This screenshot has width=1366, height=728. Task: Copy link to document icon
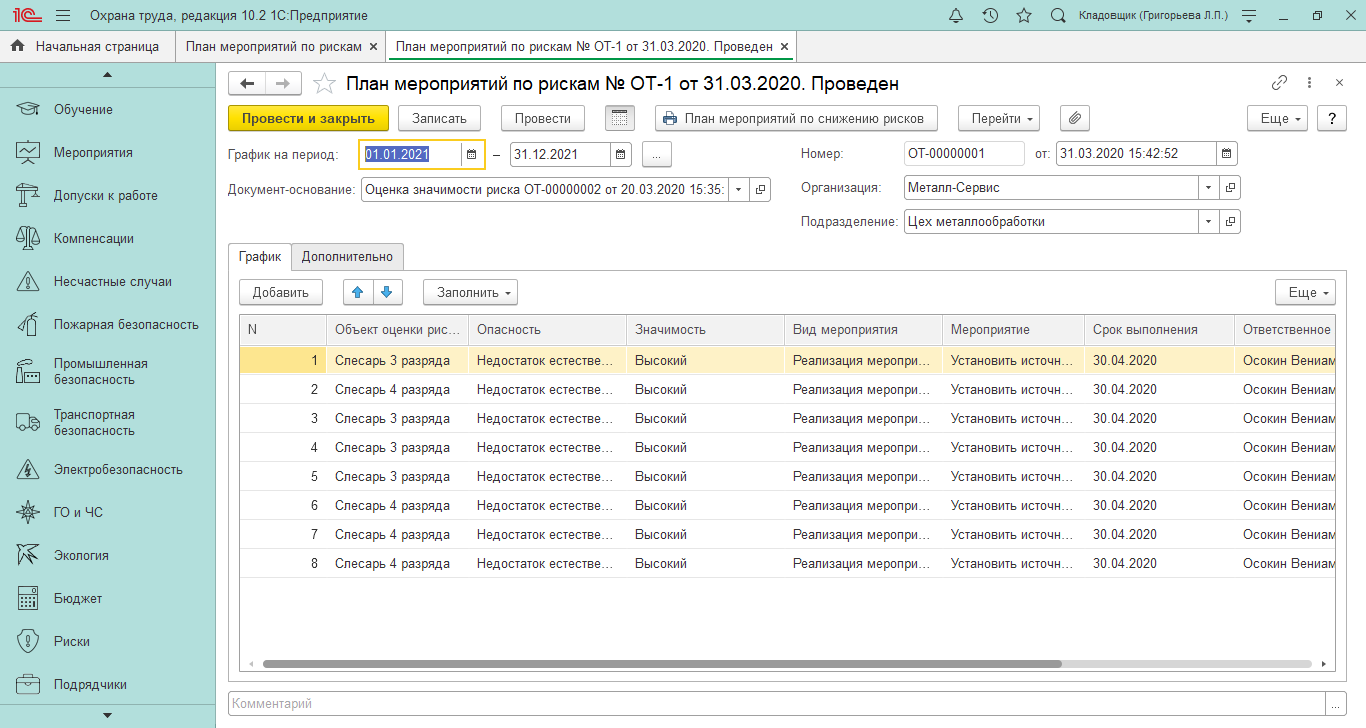[1279, 83]
